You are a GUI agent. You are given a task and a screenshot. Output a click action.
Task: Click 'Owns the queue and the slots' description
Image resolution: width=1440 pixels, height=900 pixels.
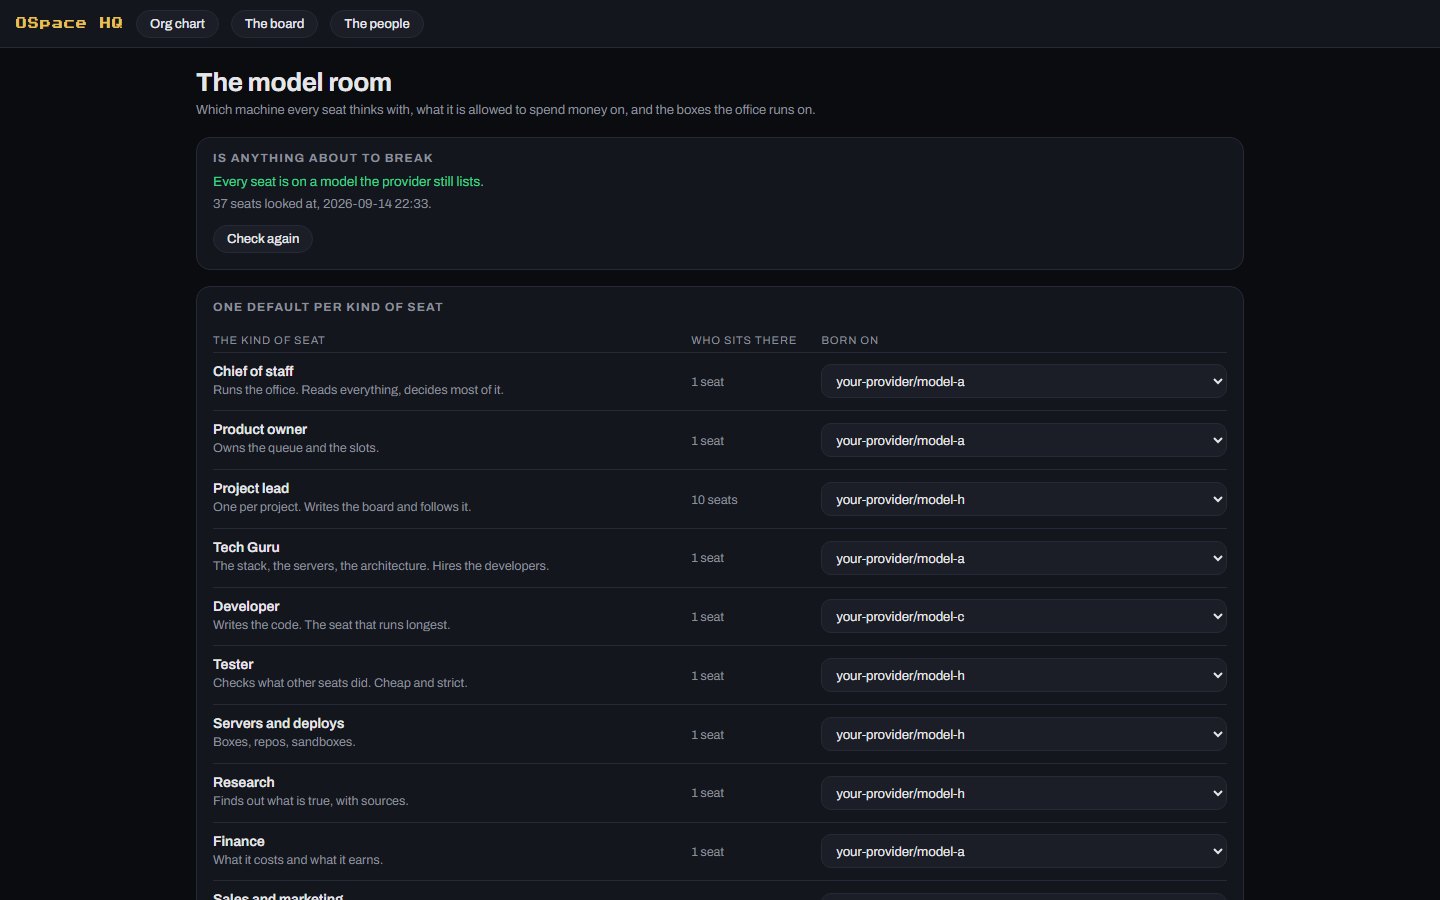pos(296,448)
